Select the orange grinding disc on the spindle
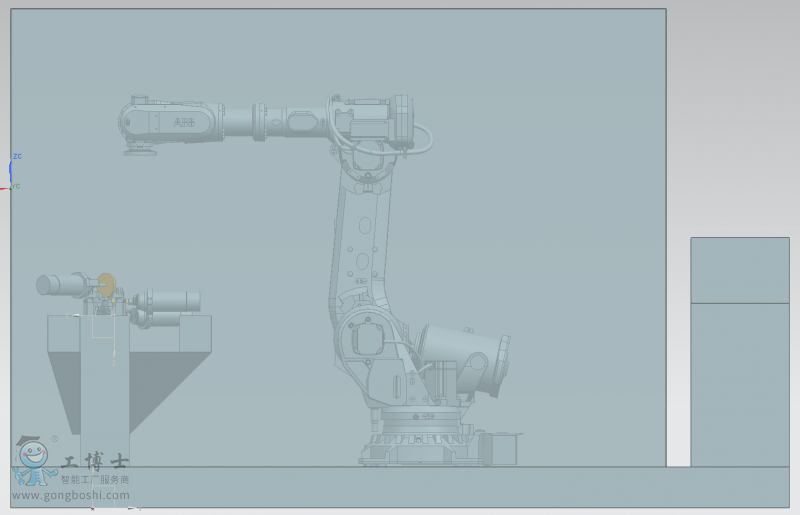This screenshot has height=515, width=800. click(x=106, y=284)
